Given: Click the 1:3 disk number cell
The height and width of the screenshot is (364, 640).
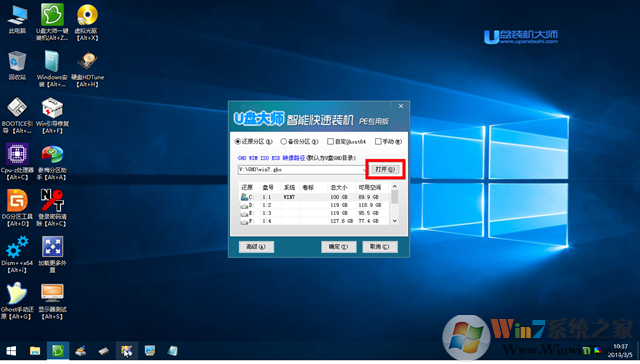Looking at the screenshot, I should pyautogui.click(x=267, y=213).
